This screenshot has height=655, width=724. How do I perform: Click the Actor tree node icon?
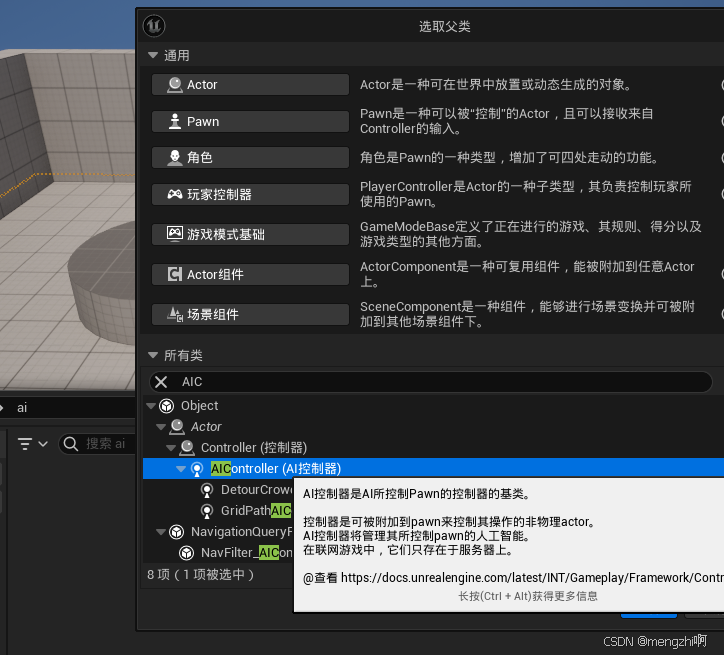click(177, 427)
